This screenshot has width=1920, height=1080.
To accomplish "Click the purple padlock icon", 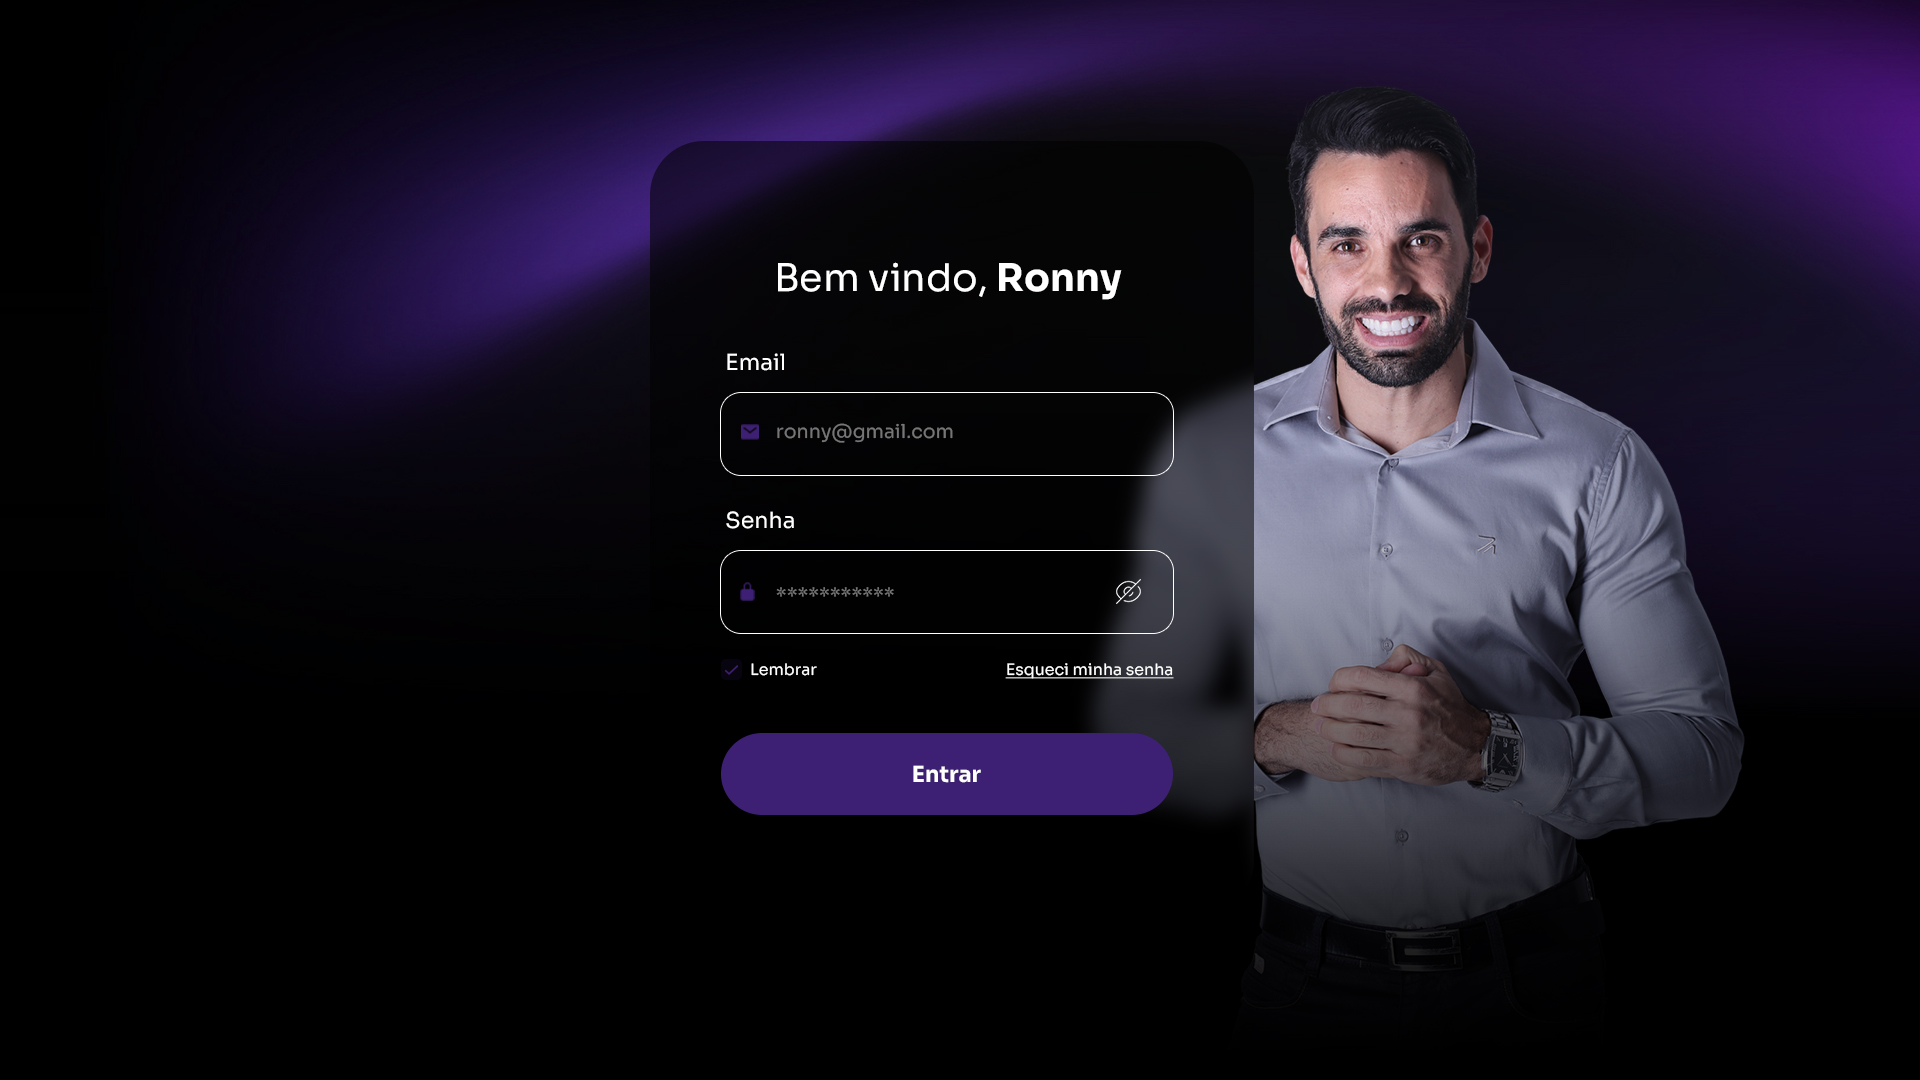I will (x=747, y=592).
